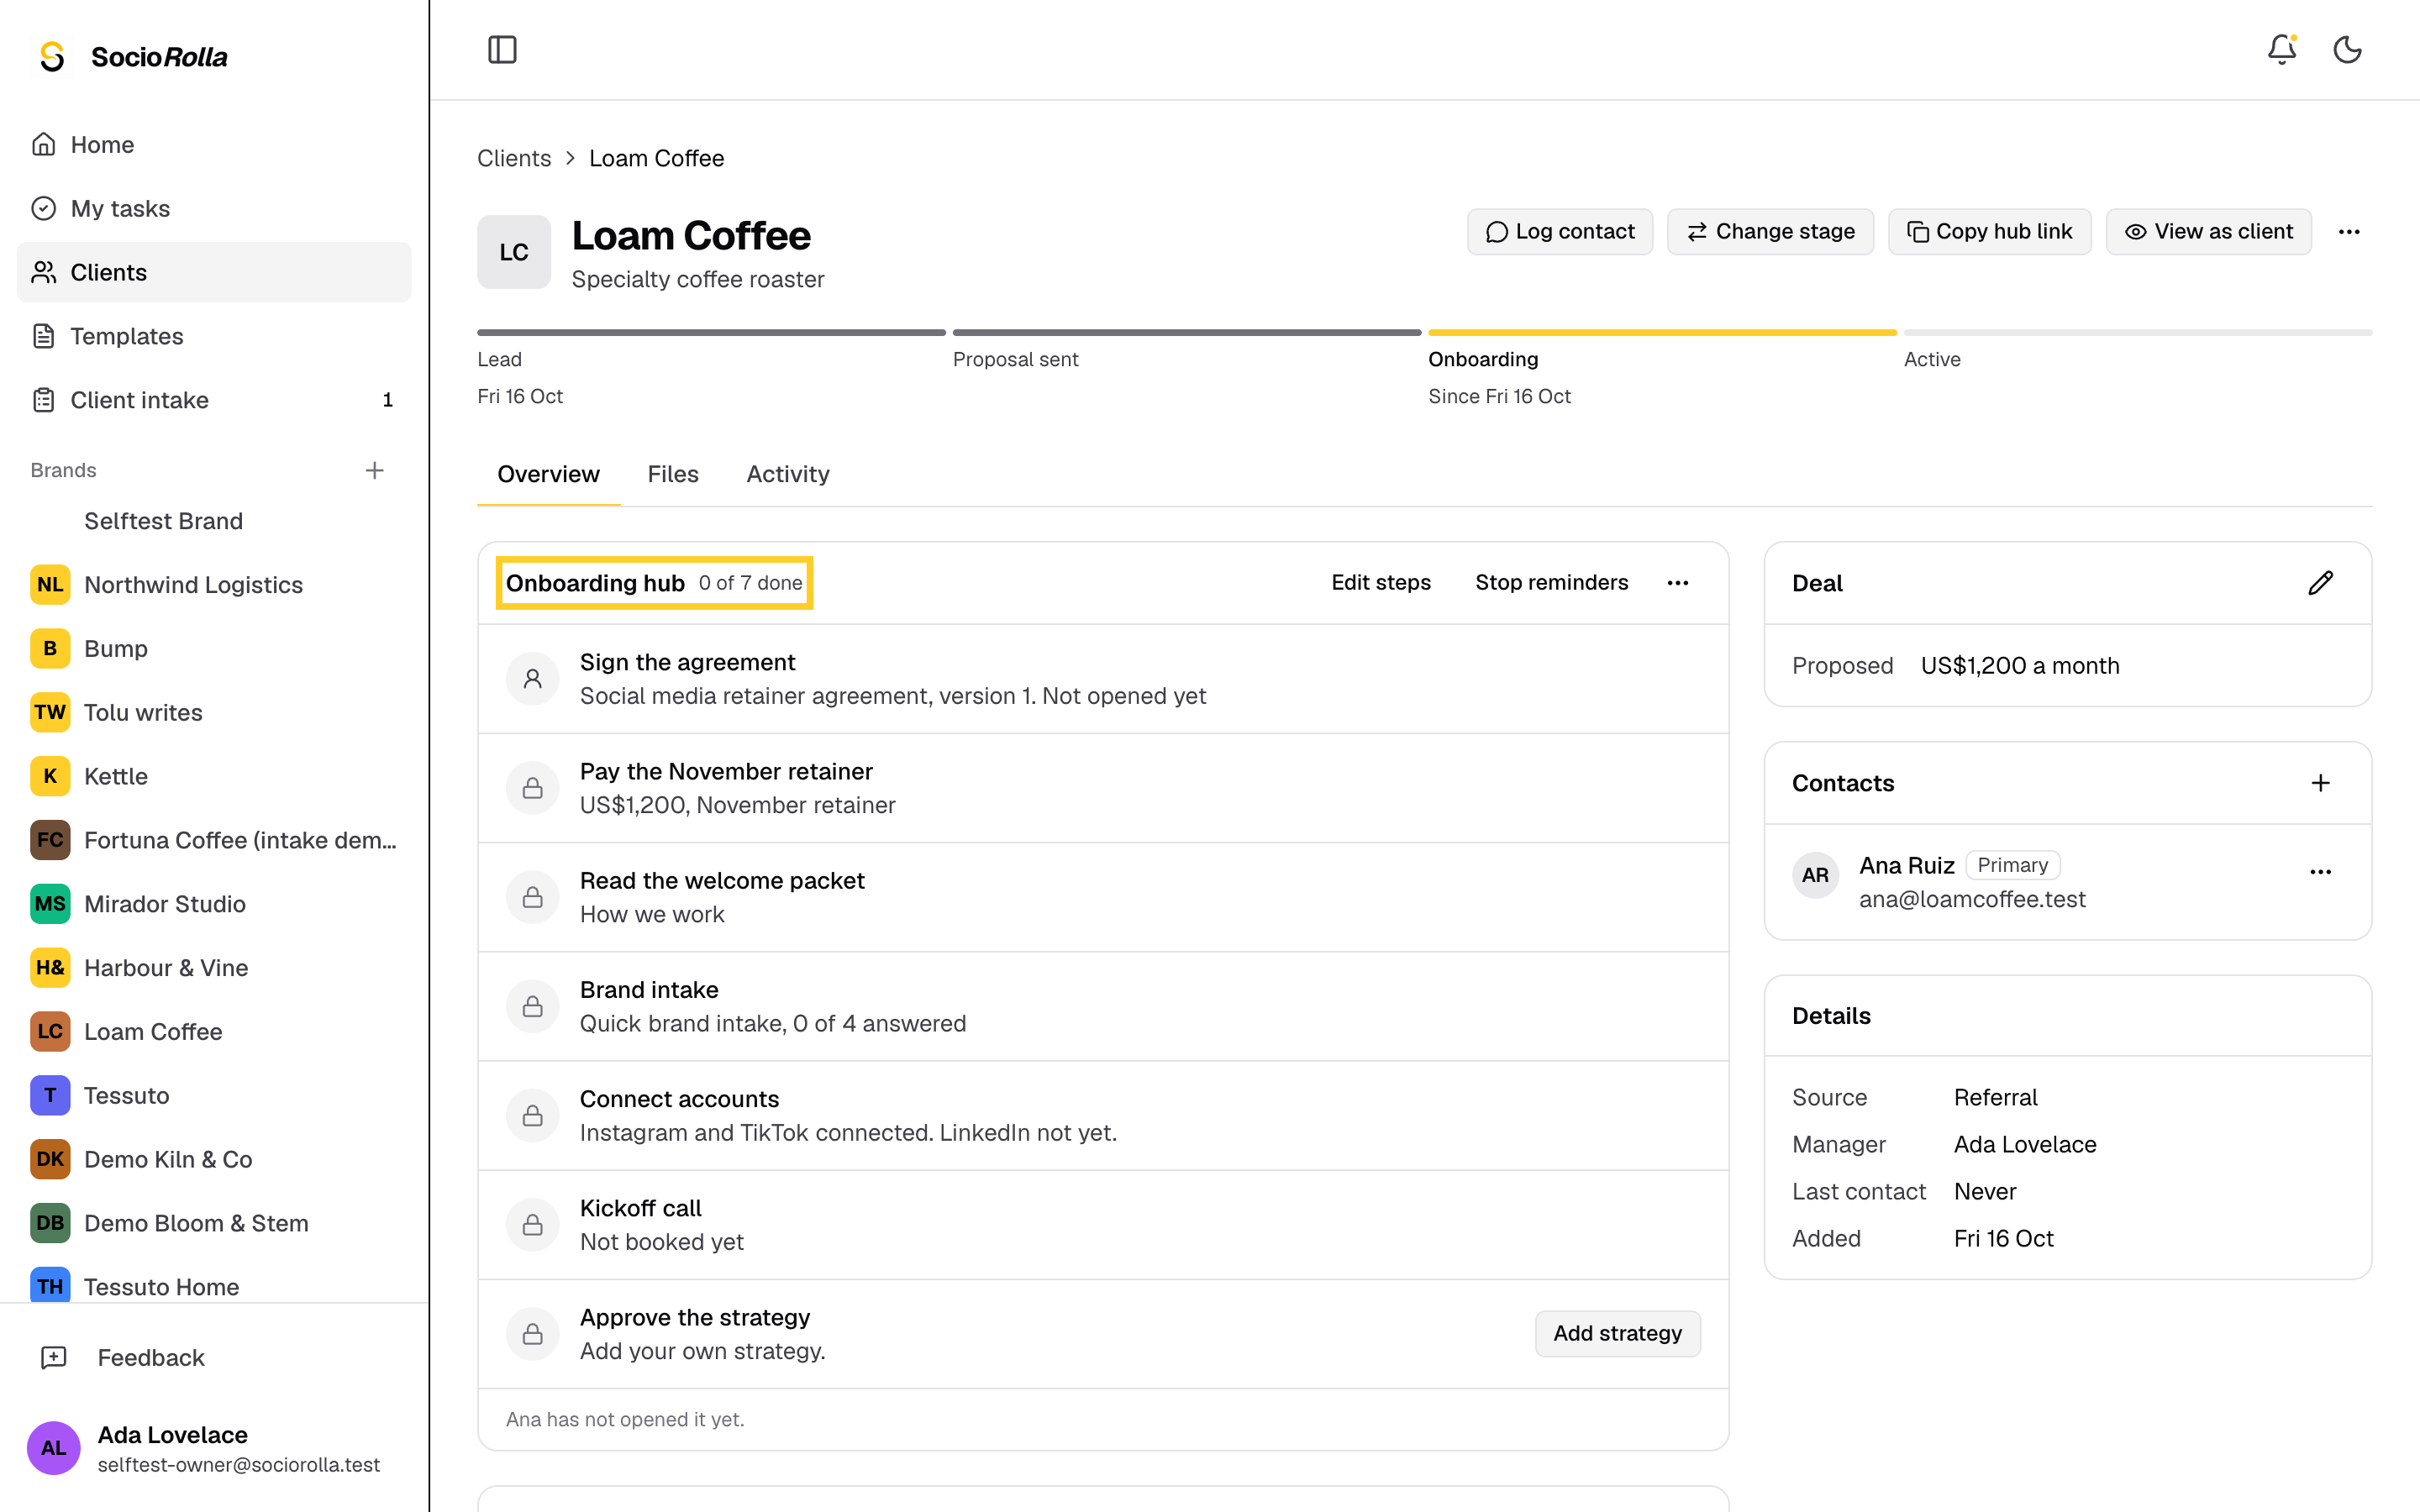Open Ana Ruiz contact options menu
This screenshot has height=1512, width=2420.
(x=2321, y=872)
